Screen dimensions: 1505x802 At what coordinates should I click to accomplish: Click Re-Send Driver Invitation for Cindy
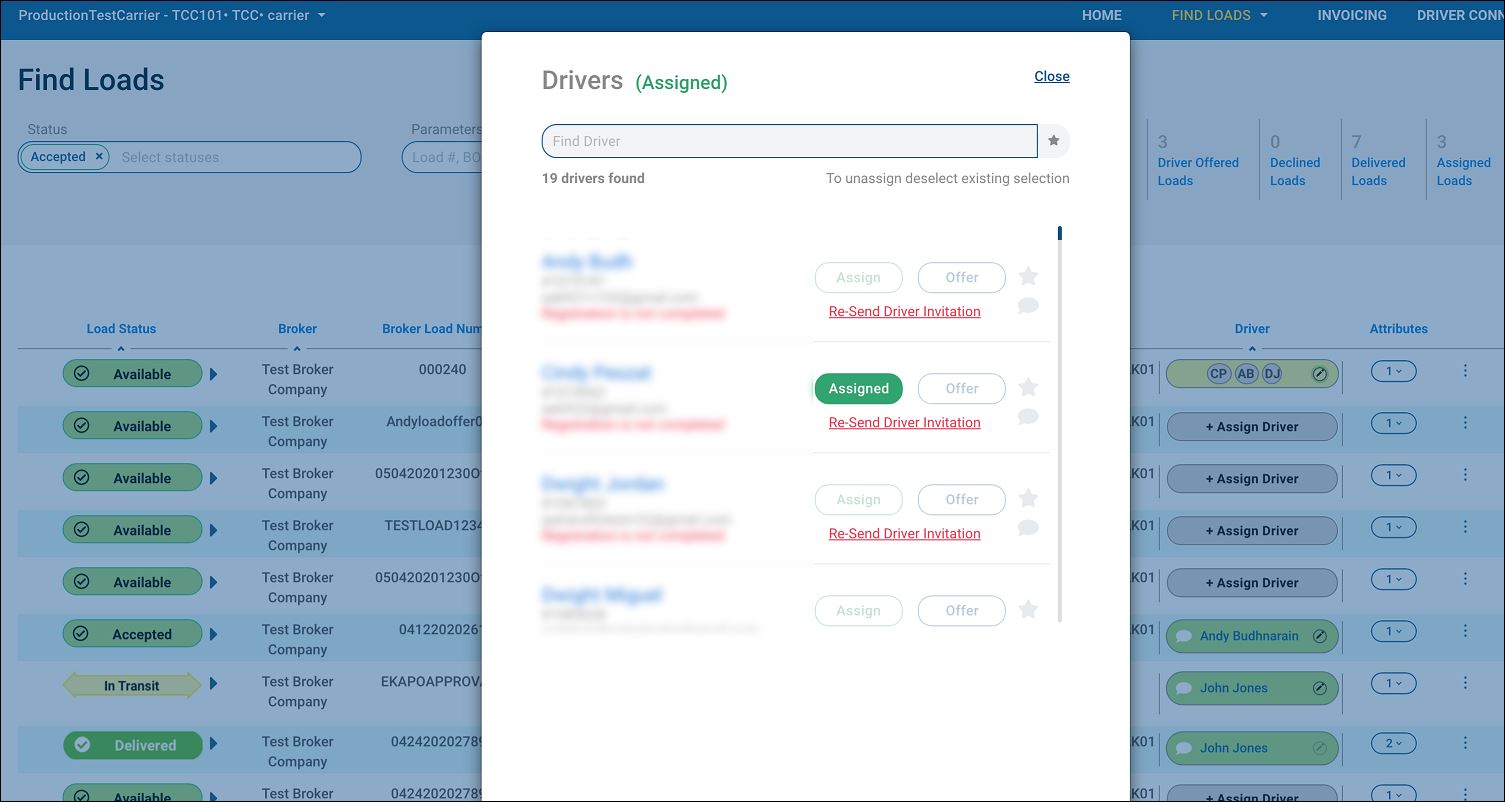coord(904,423)
